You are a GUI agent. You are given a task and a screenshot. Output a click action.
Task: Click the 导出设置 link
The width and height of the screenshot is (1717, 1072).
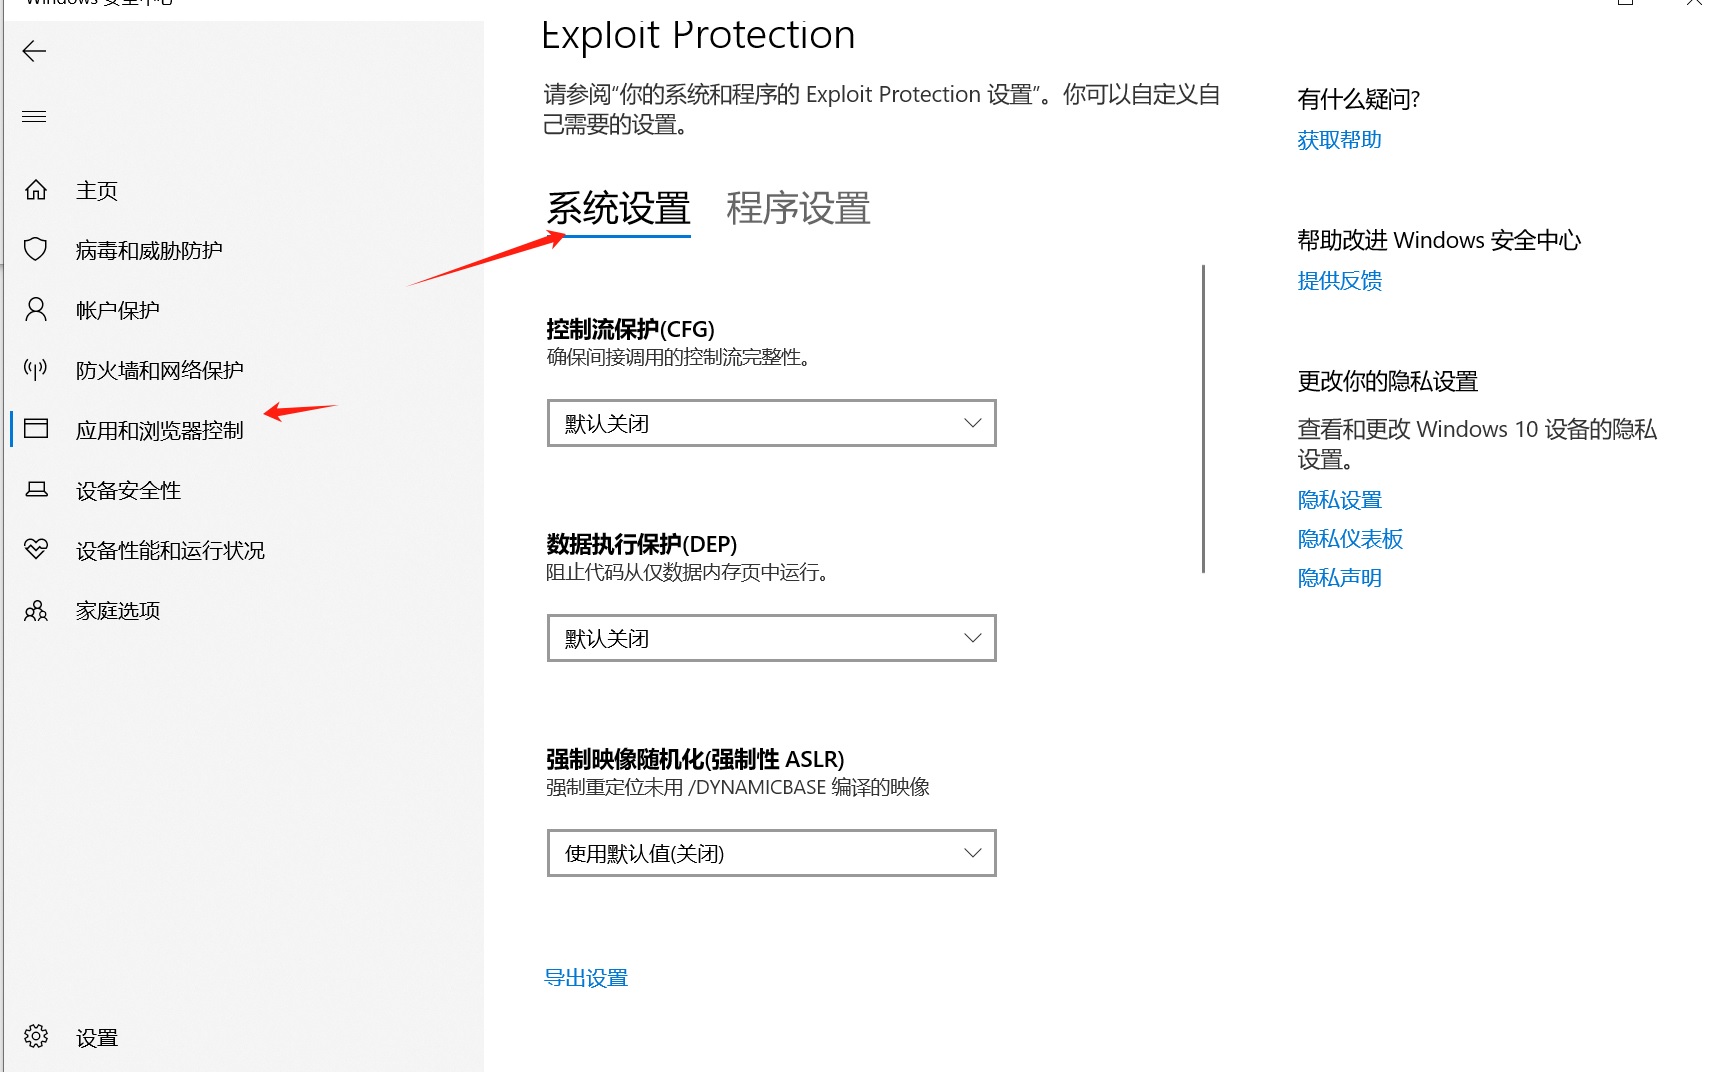pos(586,978)
